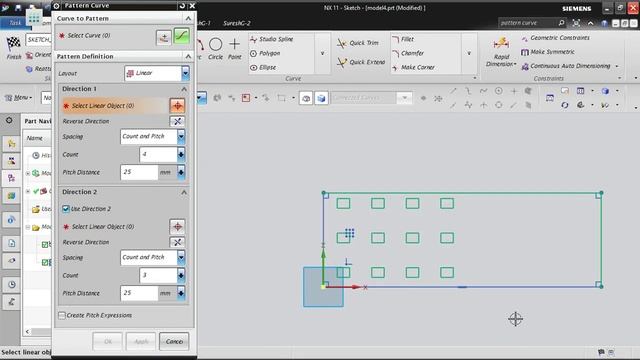Select the Chamfer tool
640x360 pixels.
(408, 53)
